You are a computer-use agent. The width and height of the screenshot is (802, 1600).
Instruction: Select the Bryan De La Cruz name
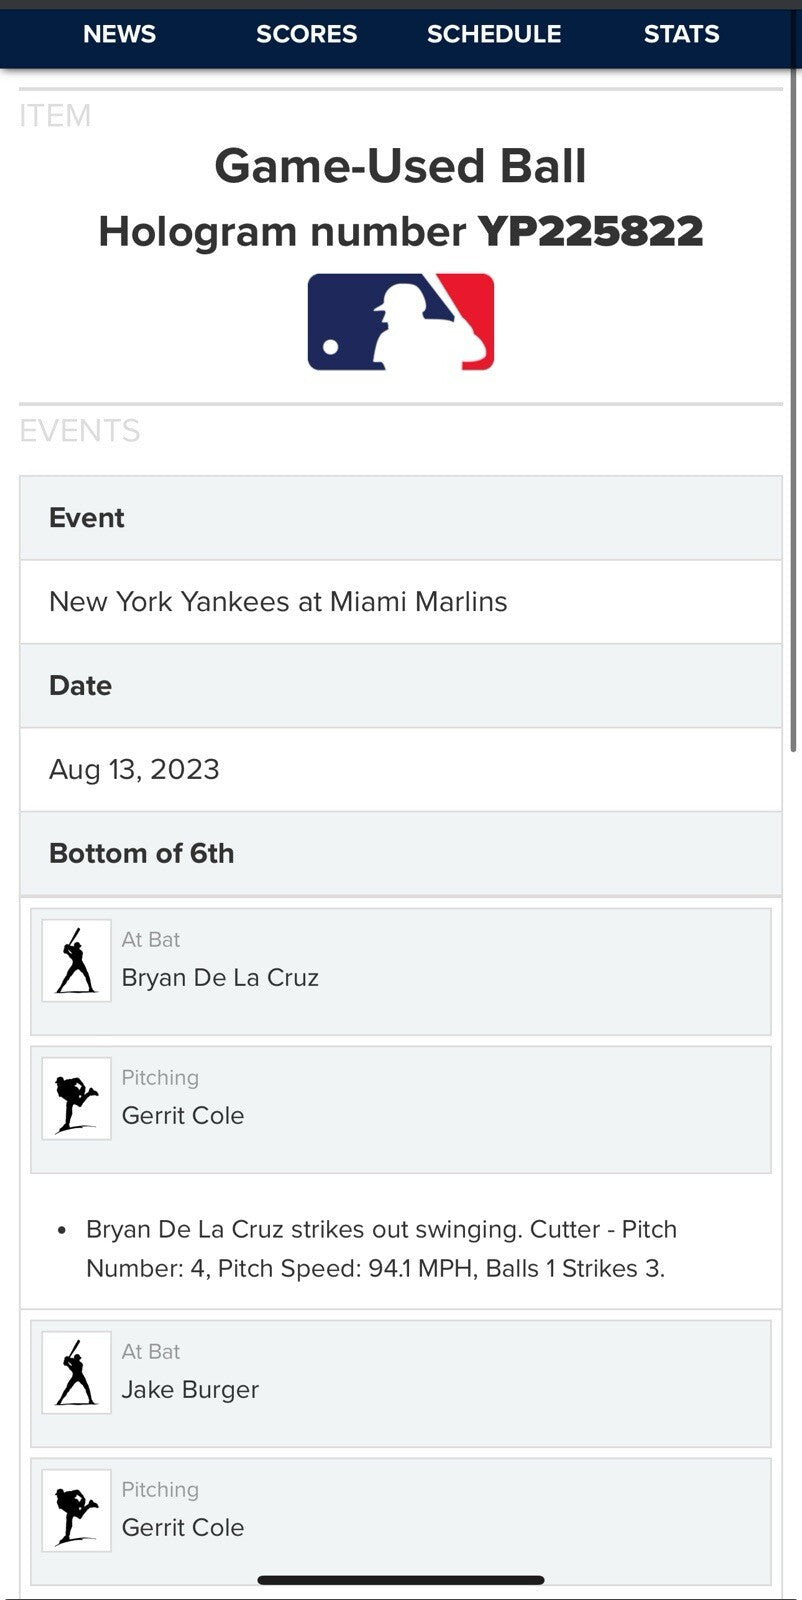pos(220,978)
